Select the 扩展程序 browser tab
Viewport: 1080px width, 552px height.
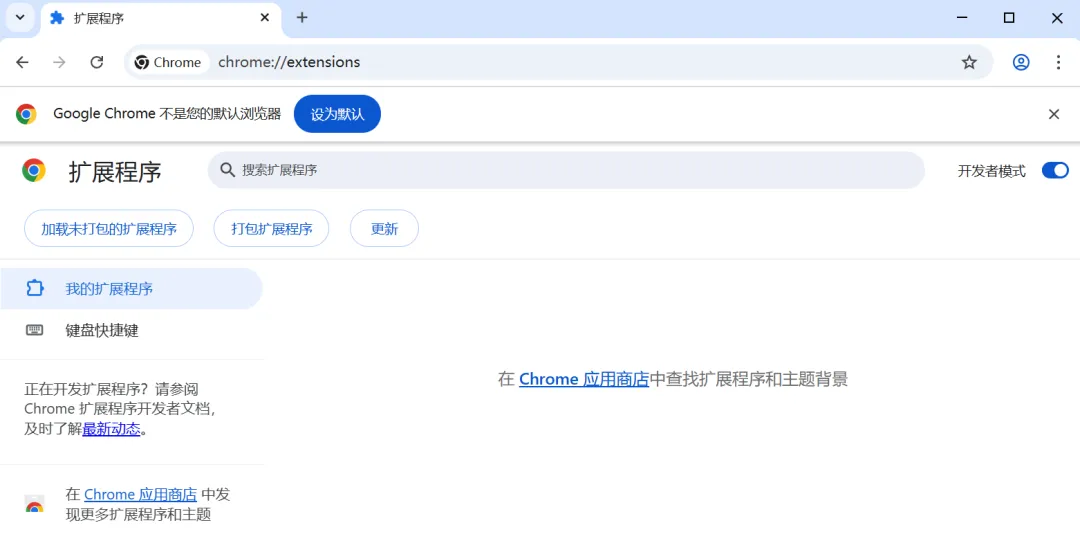point(161,19)
